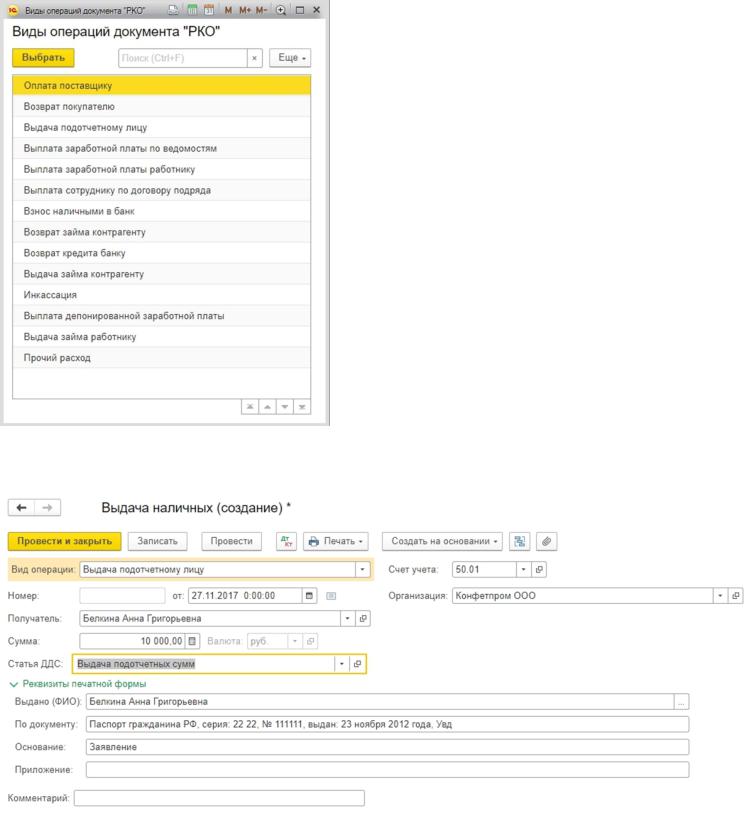Open Получатель Белкина card icon
This screenshot has height=833, width=746.
click(x=363, y=619)
